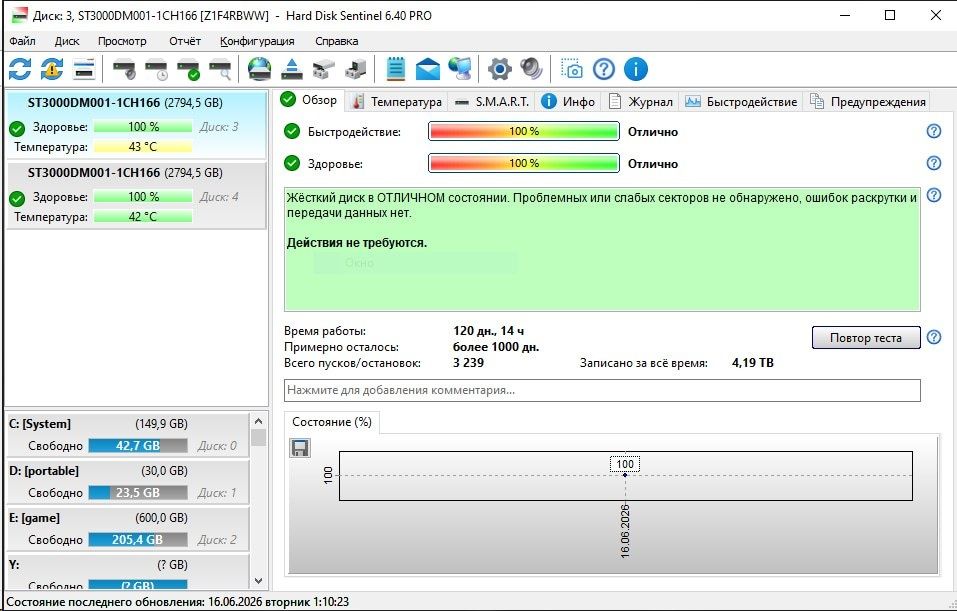Click the scroll up arrow in the partition list
The height and width of the screenshot is (611, 957).
[x=258, y=421]
